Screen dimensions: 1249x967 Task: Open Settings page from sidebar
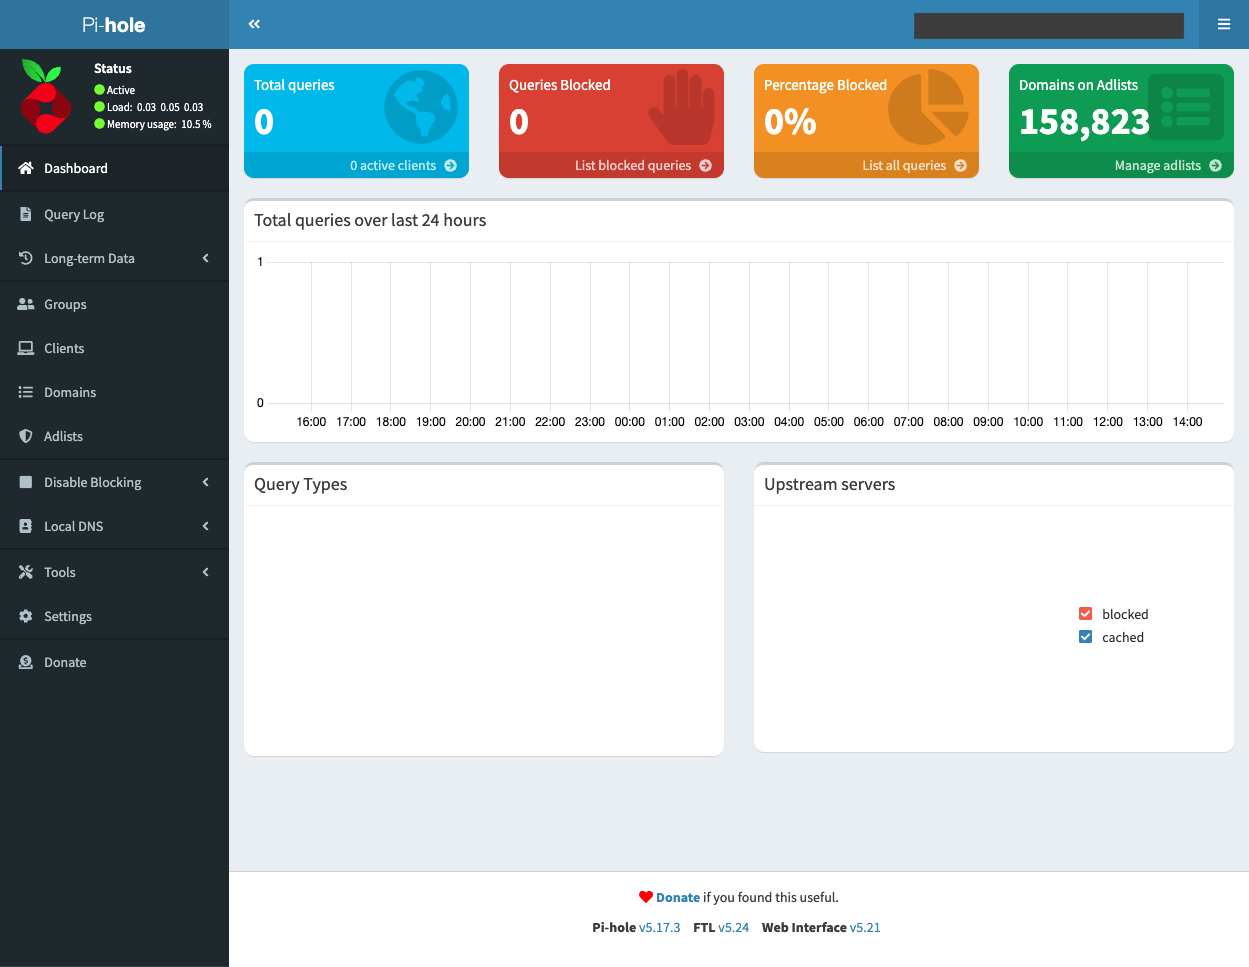point(114,616)
